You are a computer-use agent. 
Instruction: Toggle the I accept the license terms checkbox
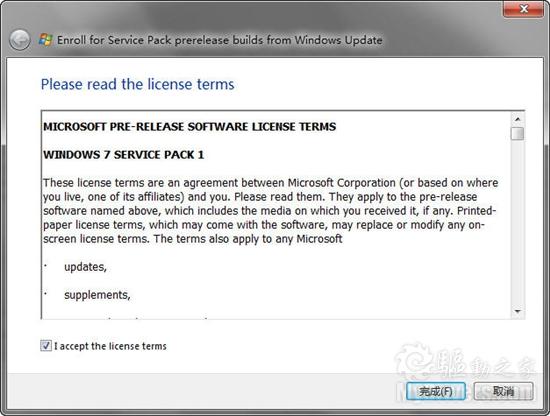click(x=46, y=346)
